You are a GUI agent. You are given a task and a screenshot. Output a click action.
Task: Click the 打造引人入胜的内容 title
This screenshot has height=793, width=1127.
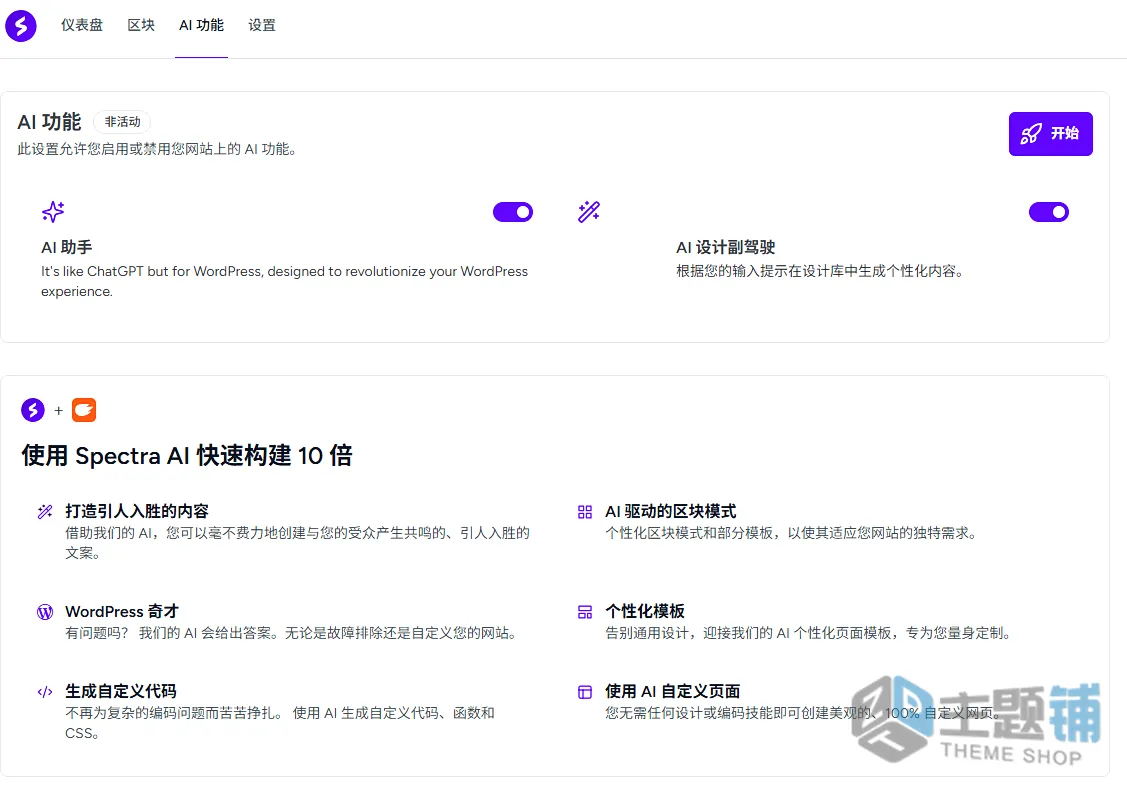click(x=137, y=511)
